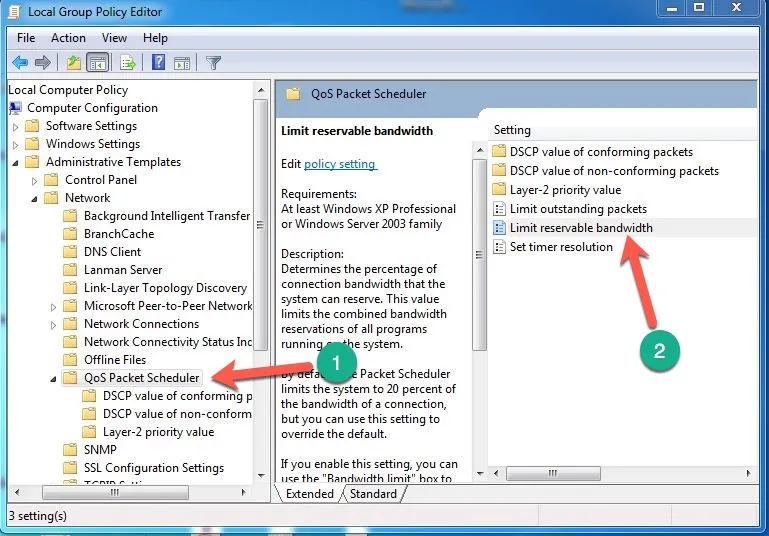Click the Up one level folder icon
This screenshot has width=769, height=536.
click(74, 63)
